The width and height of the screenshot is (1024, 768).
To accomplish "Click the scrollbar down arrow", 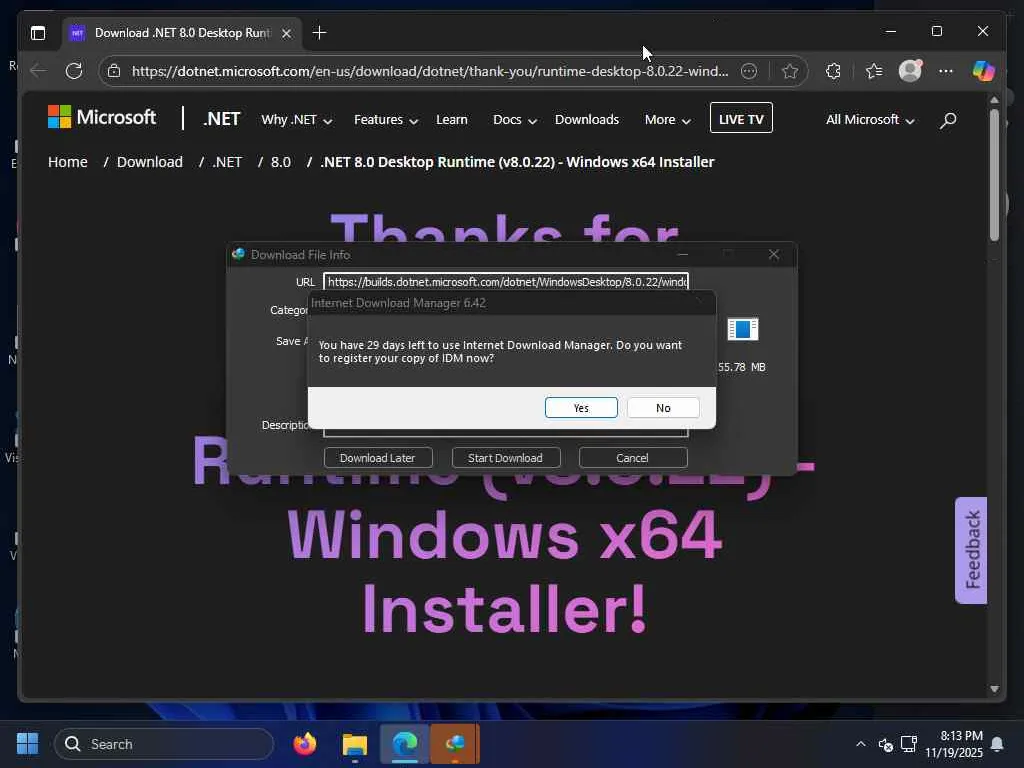I will [x=994, y=689].
